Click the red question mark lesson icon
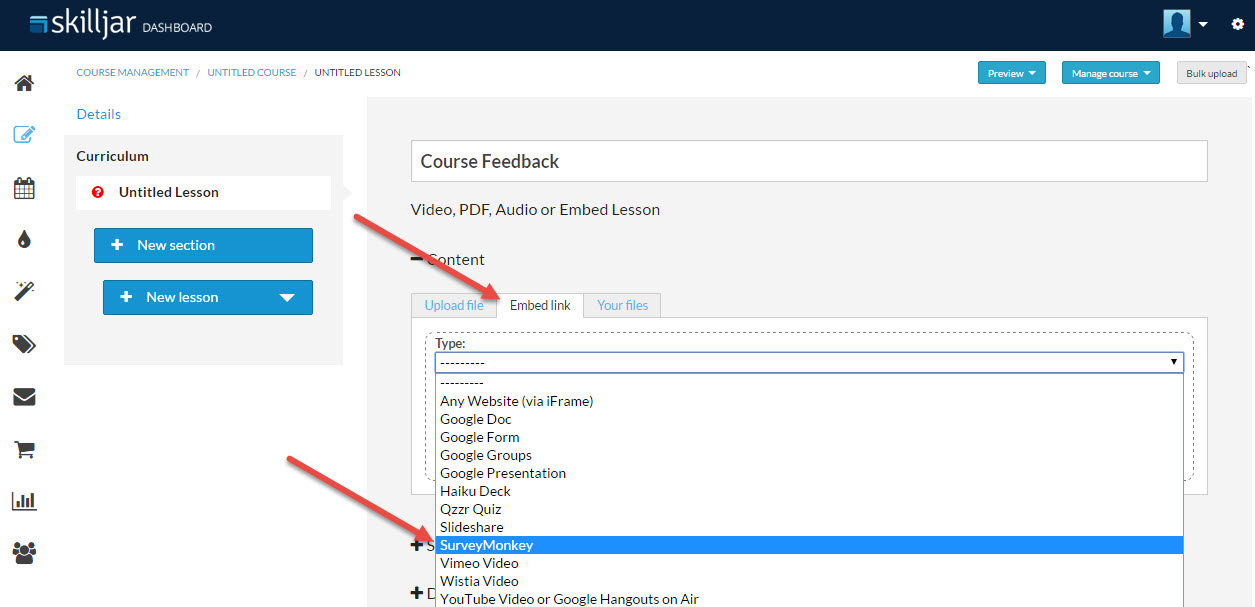Screen dimensions: 1255x607 tap(98, 192)
